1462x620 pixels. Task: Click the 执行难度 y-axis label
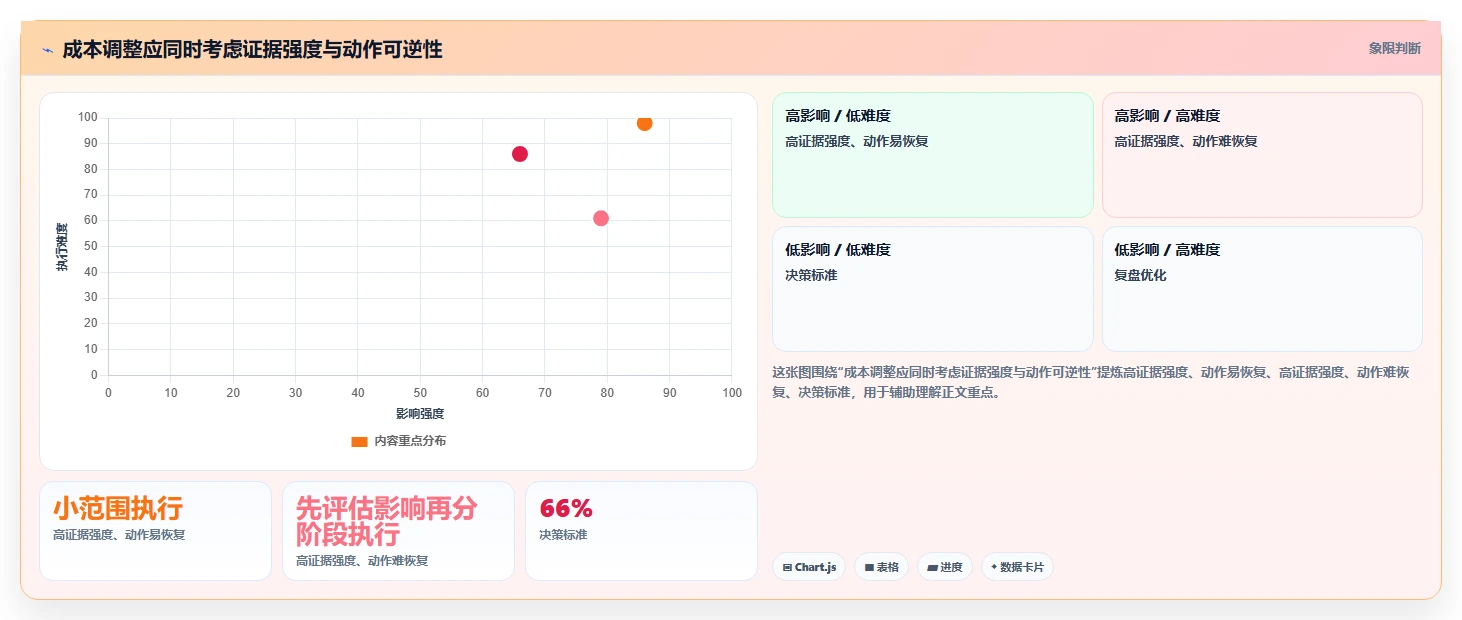point(62,247)
